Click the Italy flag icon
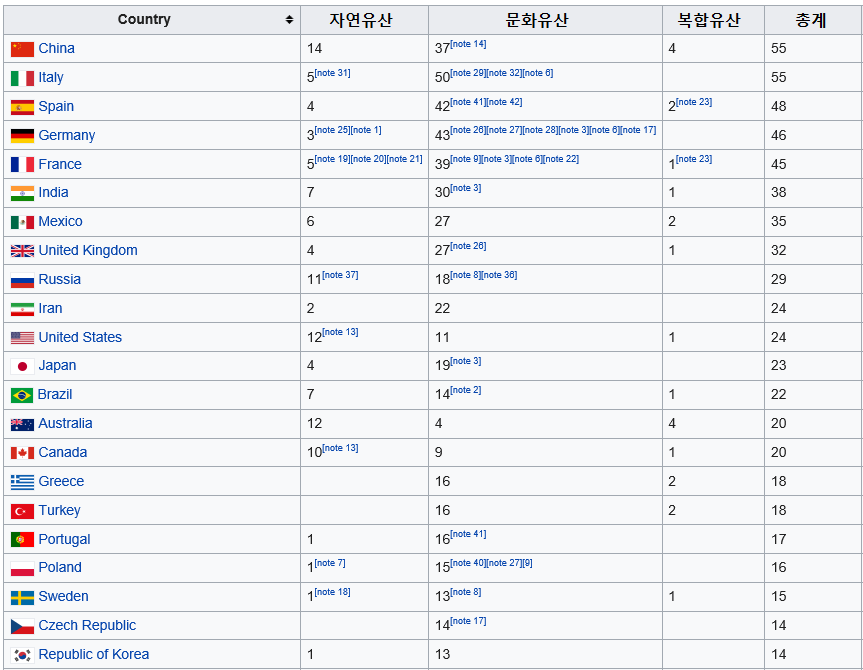The width and height of the screenshot is (863, 670). coord(23,78)
